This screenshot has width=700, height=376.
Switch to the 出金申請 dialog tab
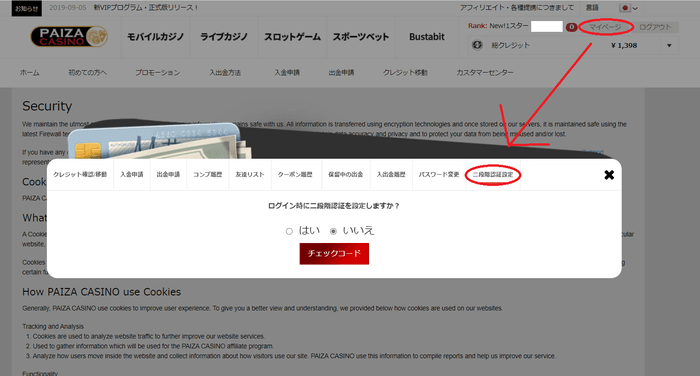tap(168, 175)
